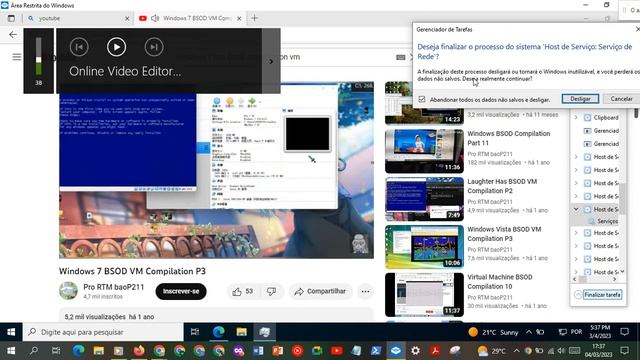The height and width of the screenshot is (360, 640).
Task: Open the sandbox Start menu
Action: (11, 332)
